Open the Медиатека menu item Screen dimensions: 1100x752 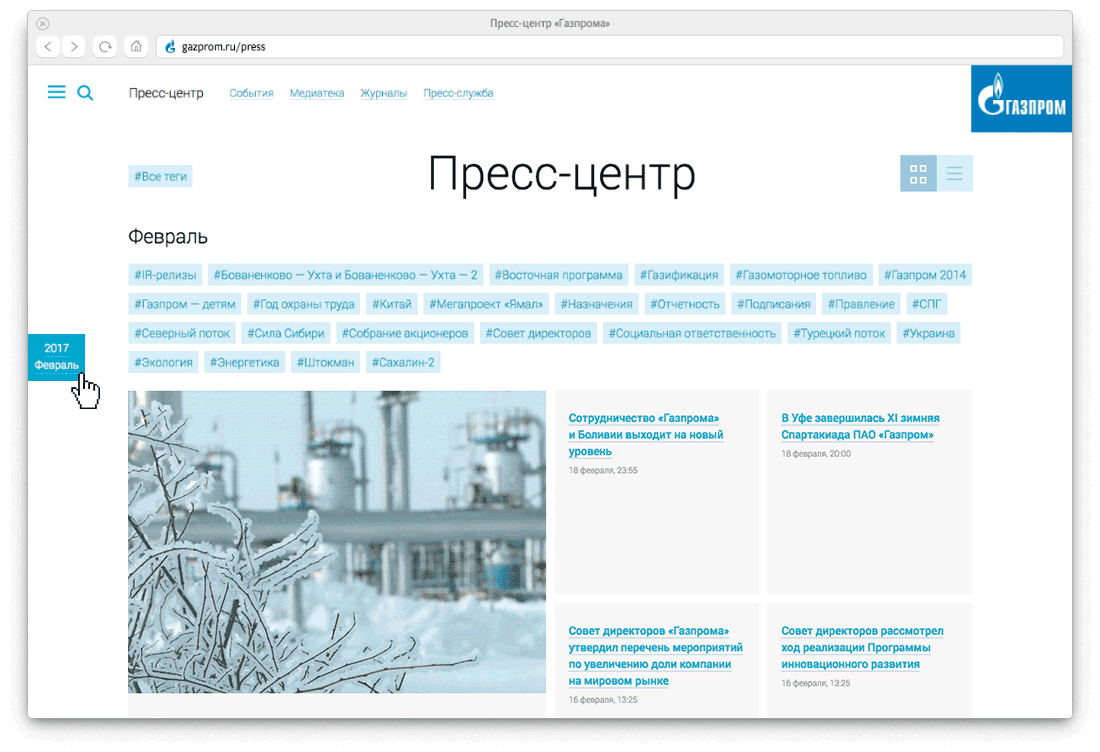coord(317,93)
